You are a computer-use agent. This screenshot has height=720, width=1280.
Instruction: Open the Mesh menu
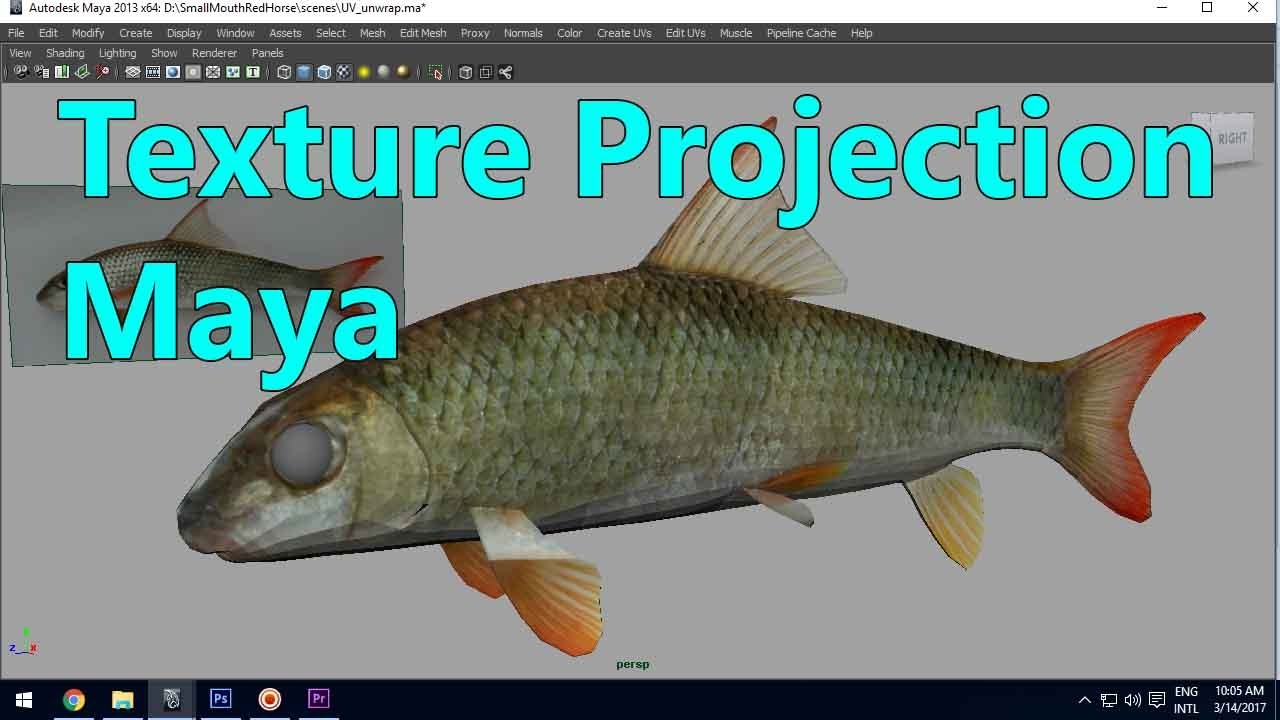pyautogui.click(x=373, y=33)
